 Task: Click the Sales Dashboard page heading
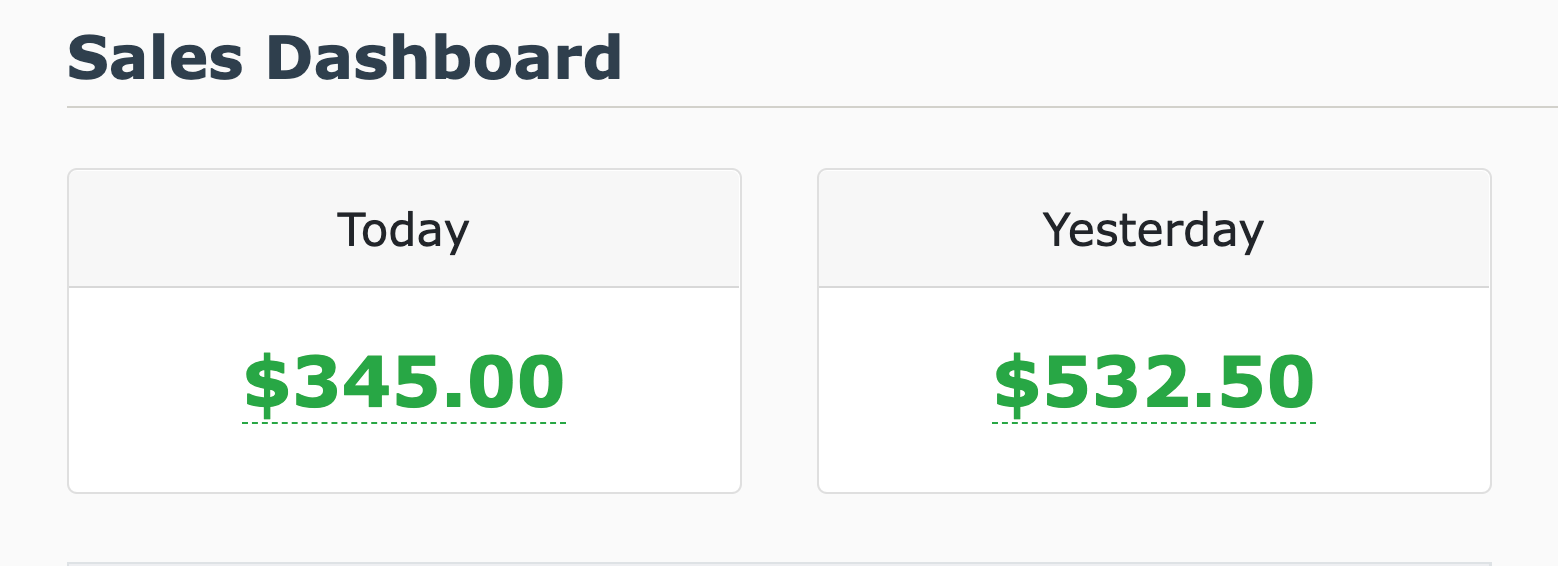344,58
